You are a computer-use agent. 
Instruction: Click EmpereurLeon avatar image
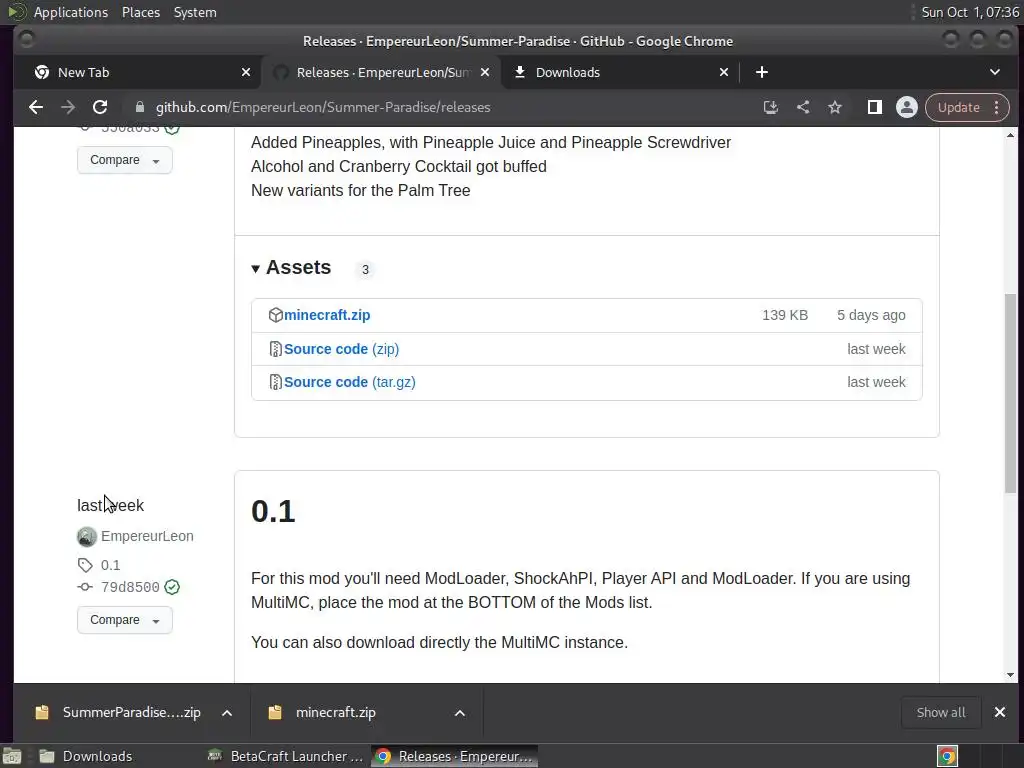click(x=86, y=536)
